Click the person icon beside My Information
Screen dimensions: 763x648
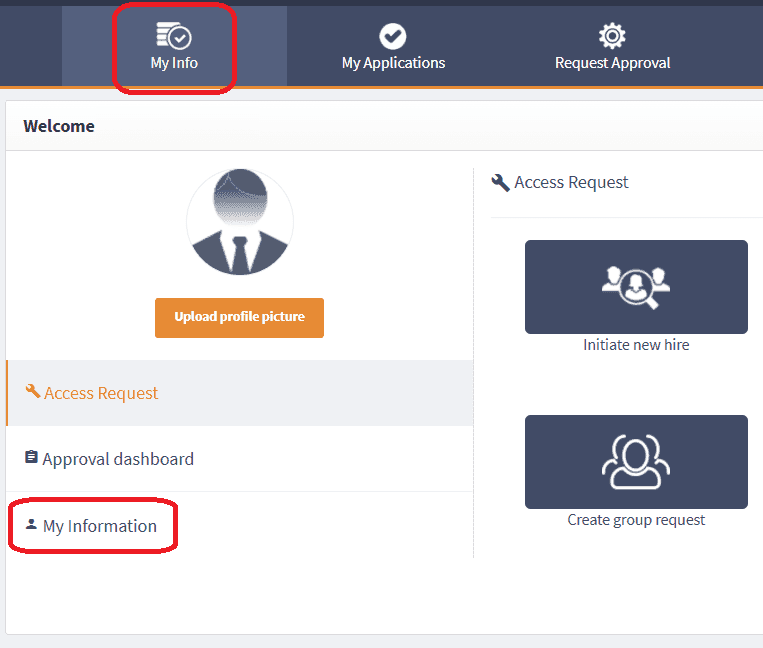click(x=31, y=524)
